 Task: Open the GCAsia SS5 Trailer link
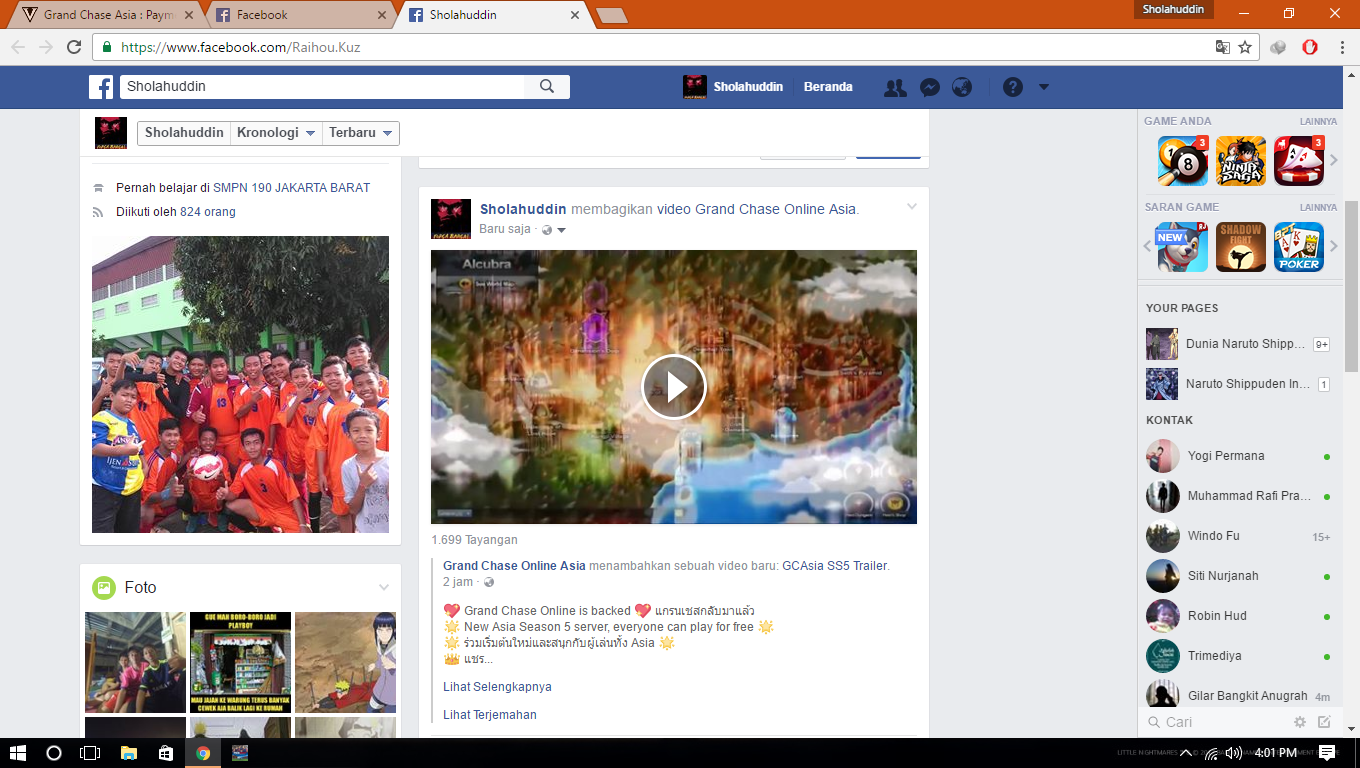click(834, 566)
